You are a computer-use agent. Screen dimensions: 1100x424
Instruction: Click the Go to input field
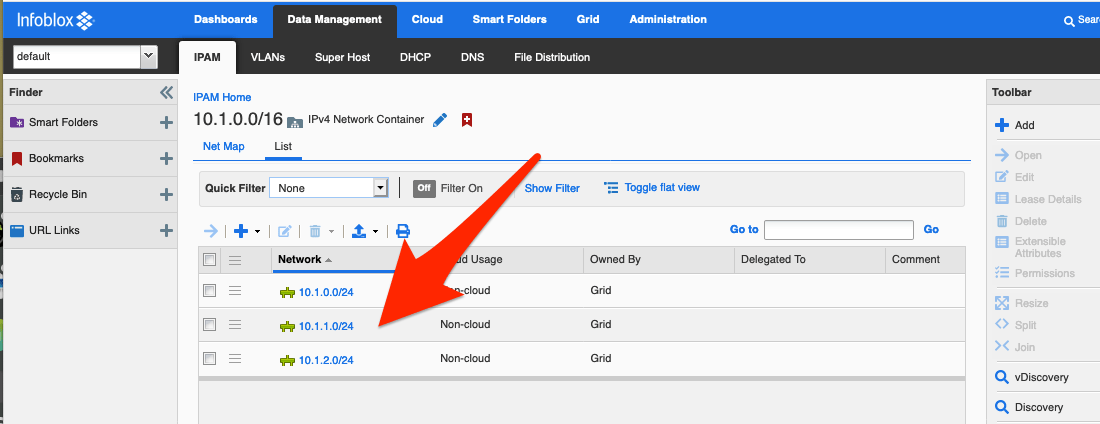pyautogui.click(x=839, y=230)
